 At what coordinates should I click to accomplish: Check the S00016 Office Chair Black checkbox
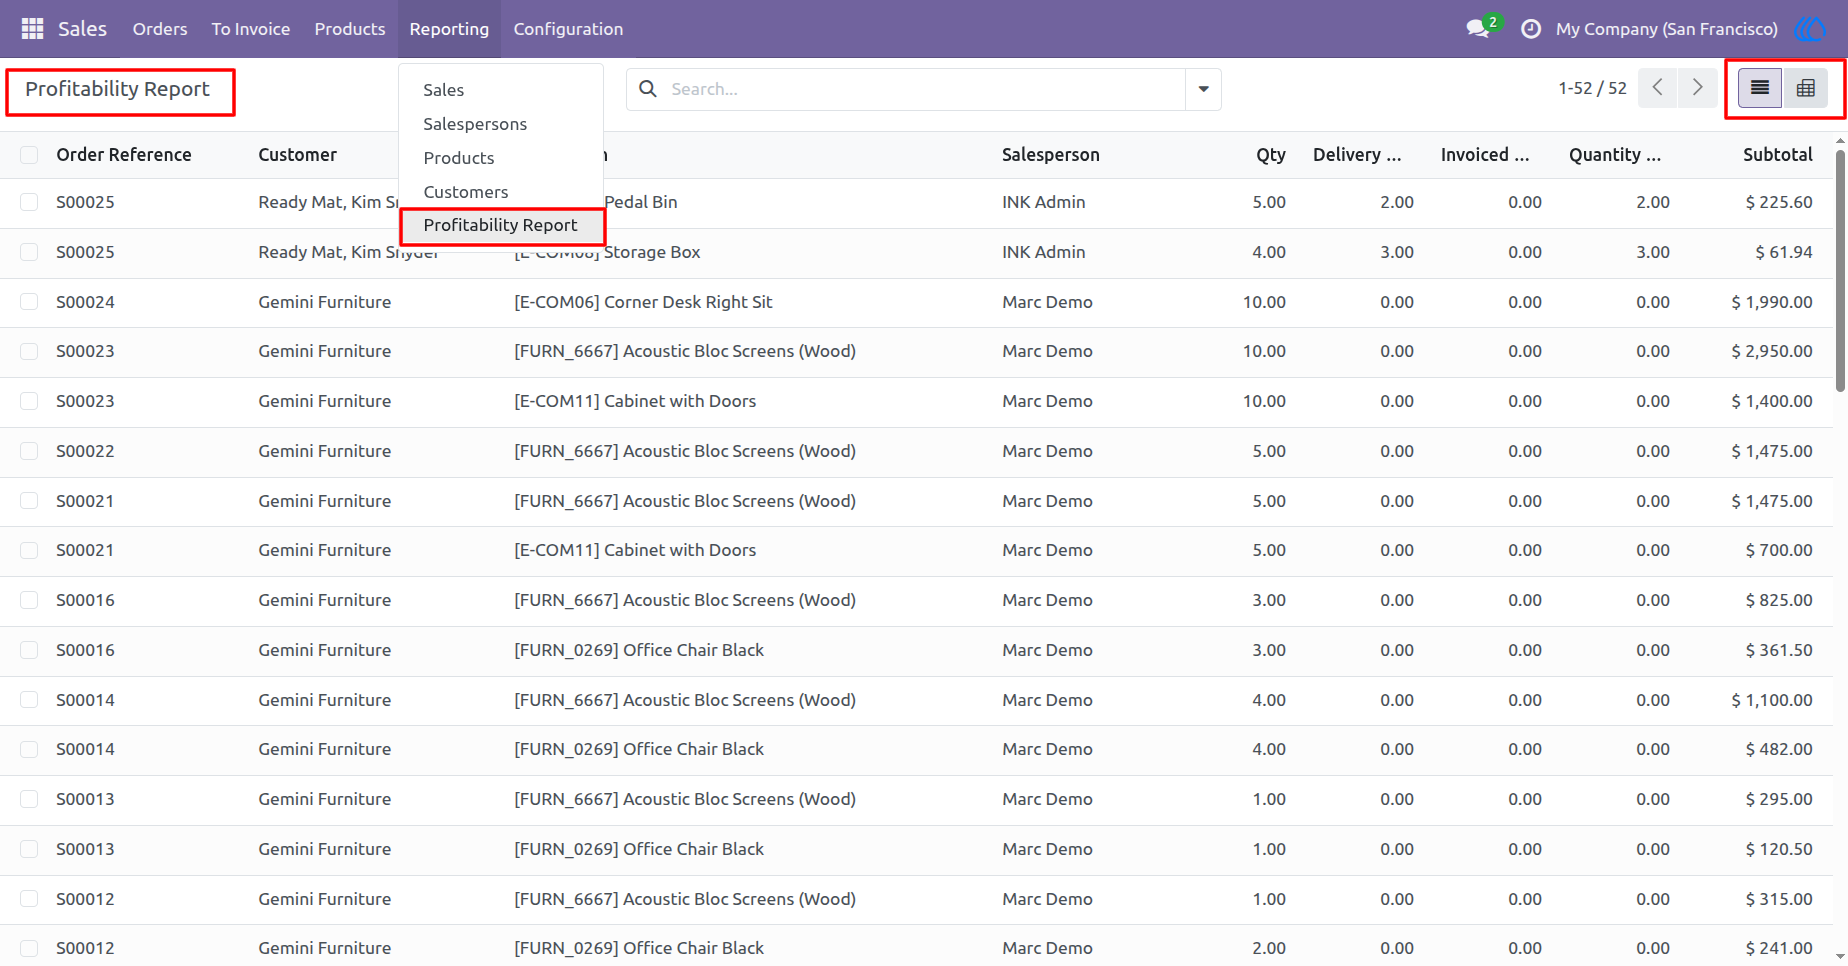(29, 650)
